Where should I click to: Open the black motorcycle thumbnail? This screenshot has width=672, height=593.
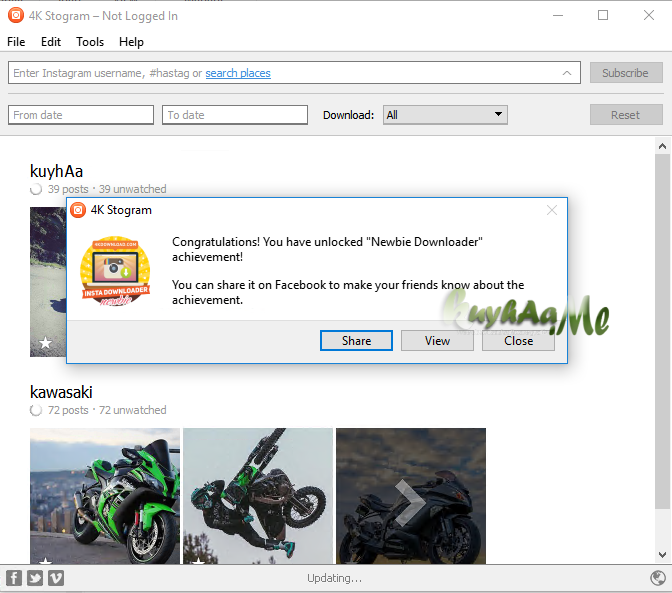[411, 496]
